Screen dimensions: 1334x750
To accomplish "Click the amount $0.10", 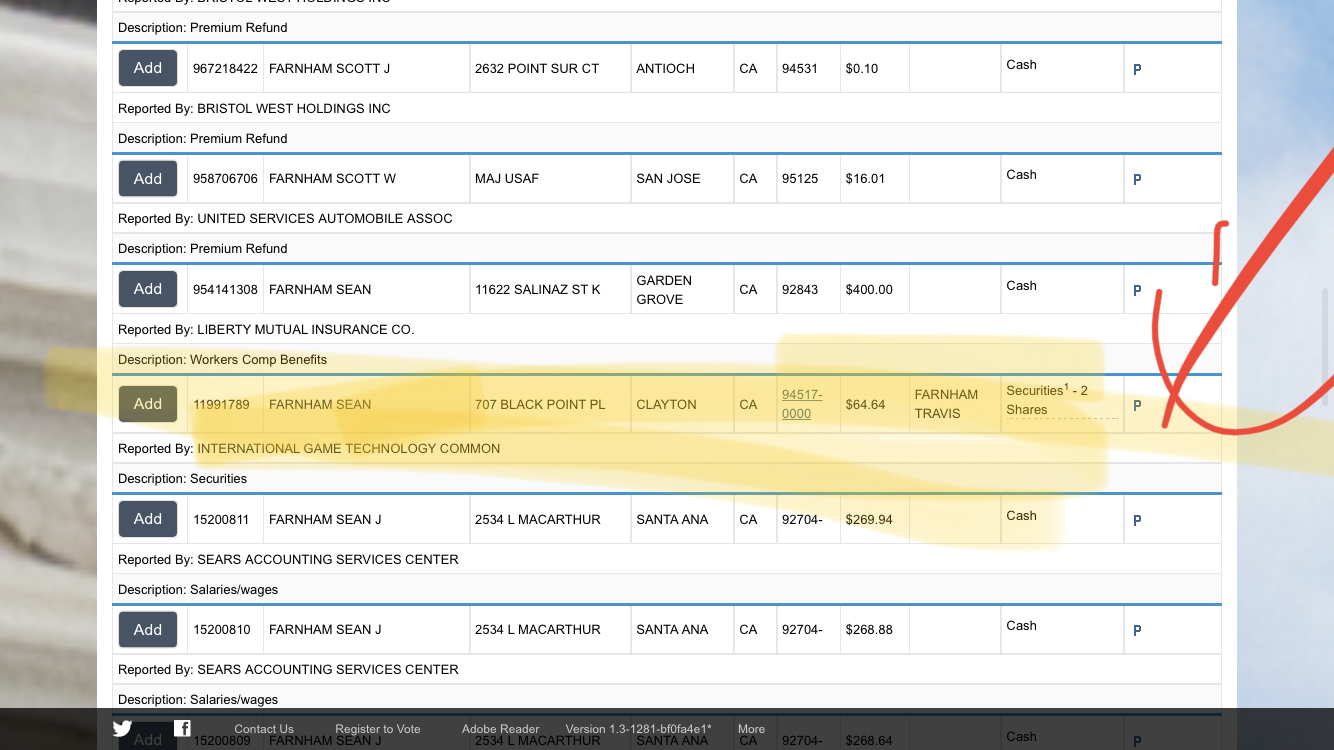I will 862,68.
